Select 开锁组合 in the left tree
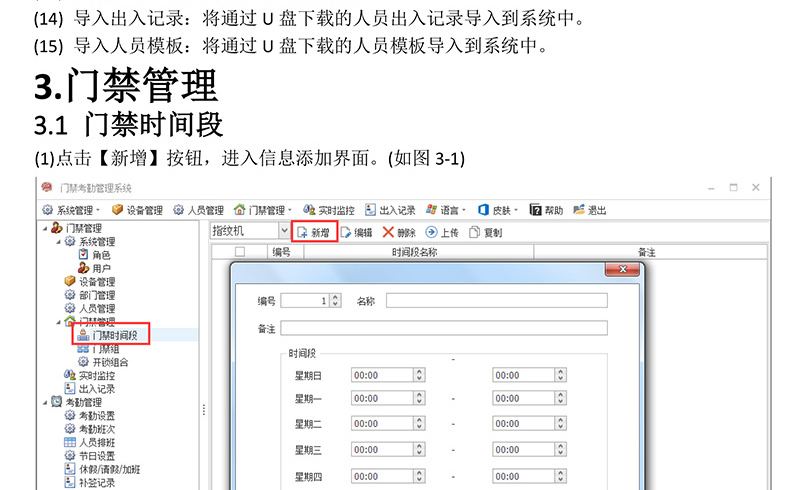790x490 pixels. 109,362
